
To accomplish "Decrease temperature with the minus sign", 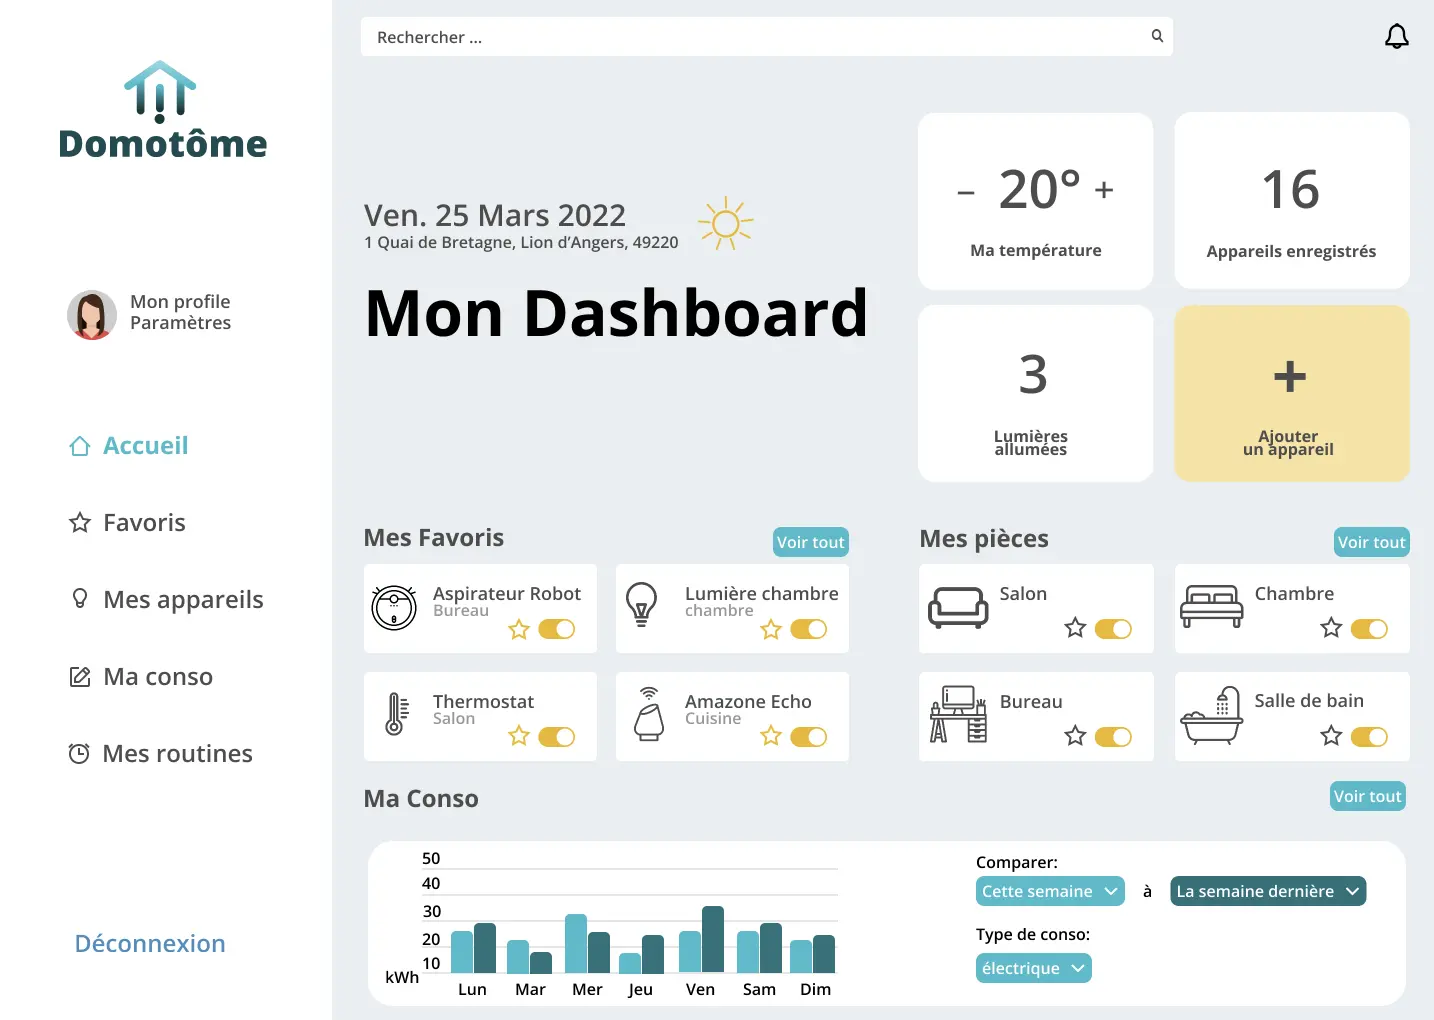I will pos(966,192).
